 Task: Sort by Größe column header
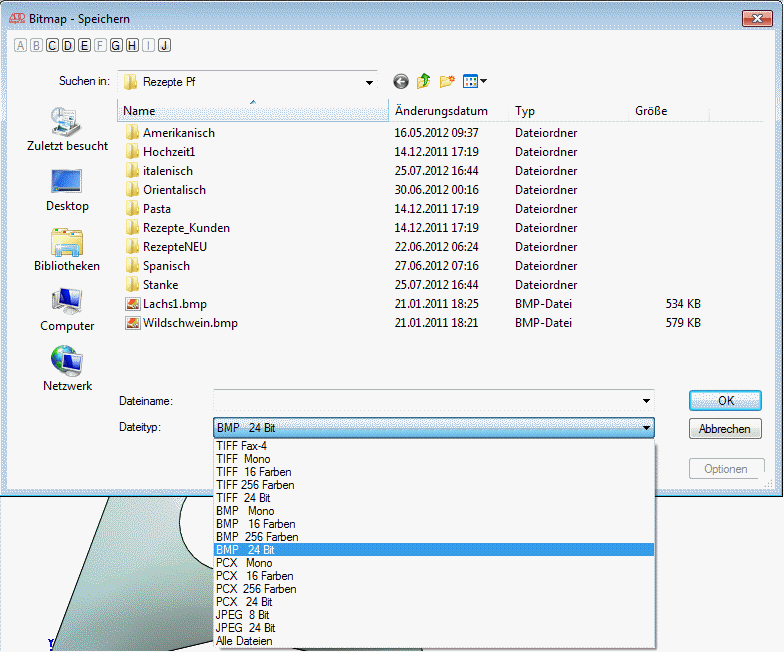(x=669, y=111)
